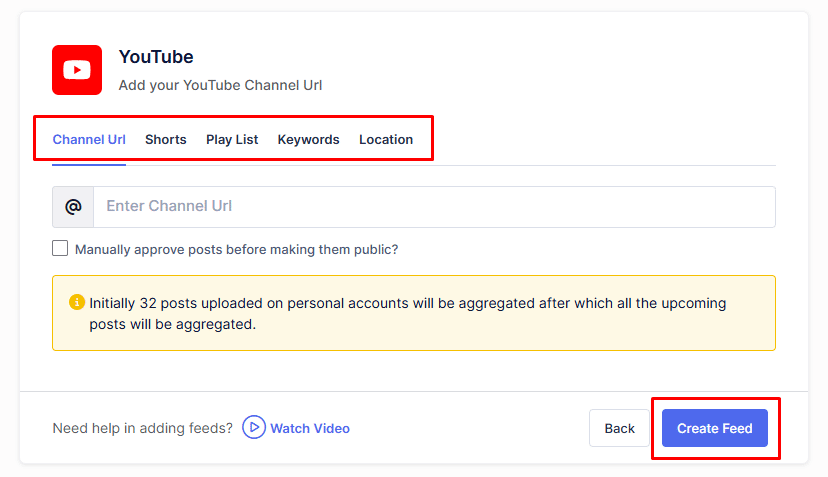Open the Shorts tab
This screenshot has height=477, width=828.
165,140
